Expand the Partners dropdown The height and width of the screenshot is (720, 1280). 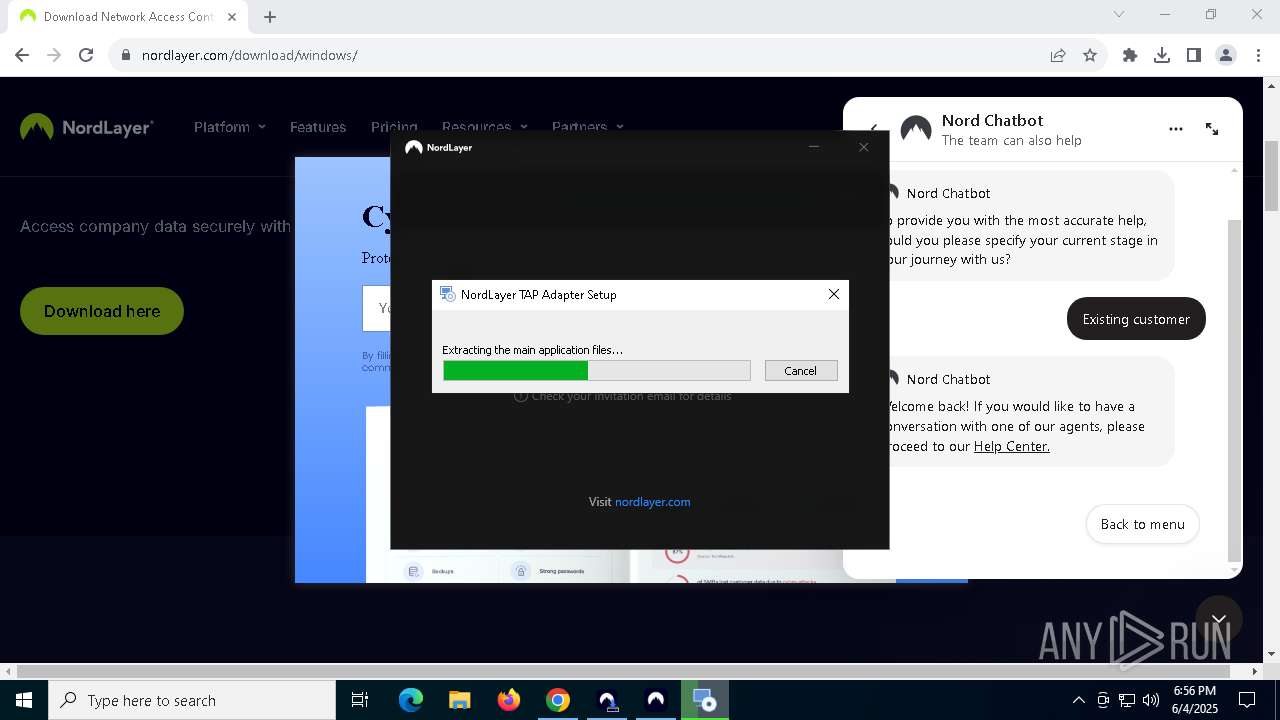pos(587,127)
